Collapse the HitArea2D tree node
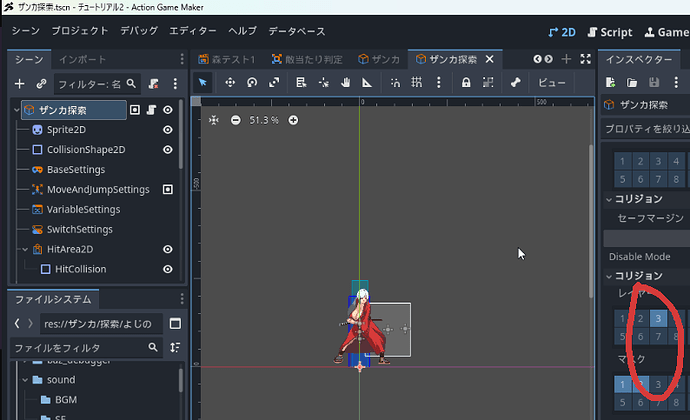The width and height of the screenshot is (690, 420). (x=25, y=249)
